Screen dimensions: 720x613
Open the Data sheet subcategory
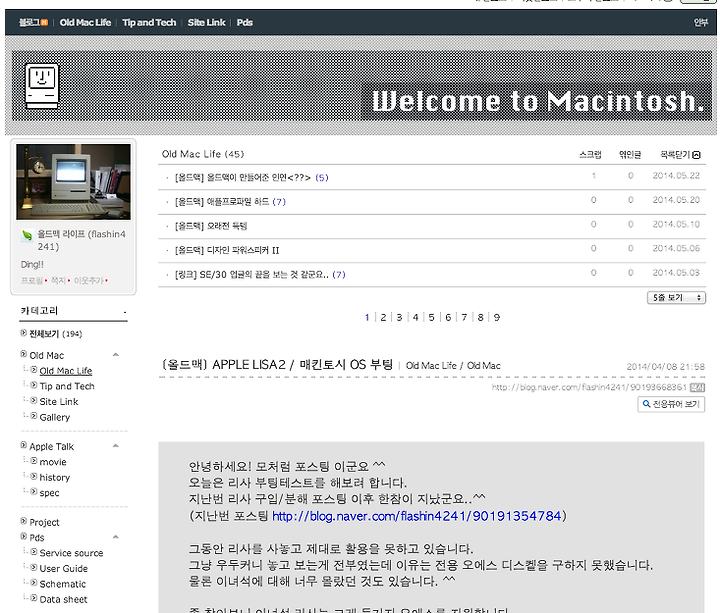point(63,599)
